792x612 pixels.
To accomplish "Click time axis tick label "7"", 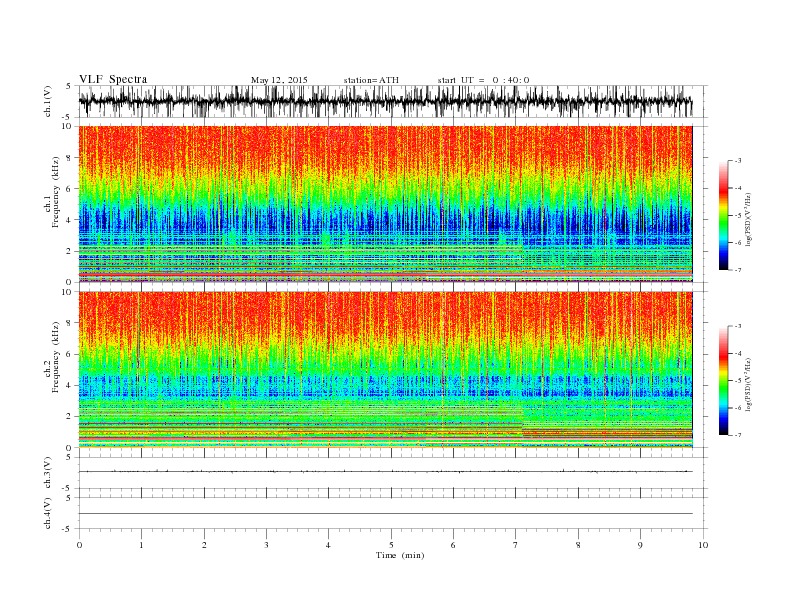I will pyautogui.click(x=516, y=545).
